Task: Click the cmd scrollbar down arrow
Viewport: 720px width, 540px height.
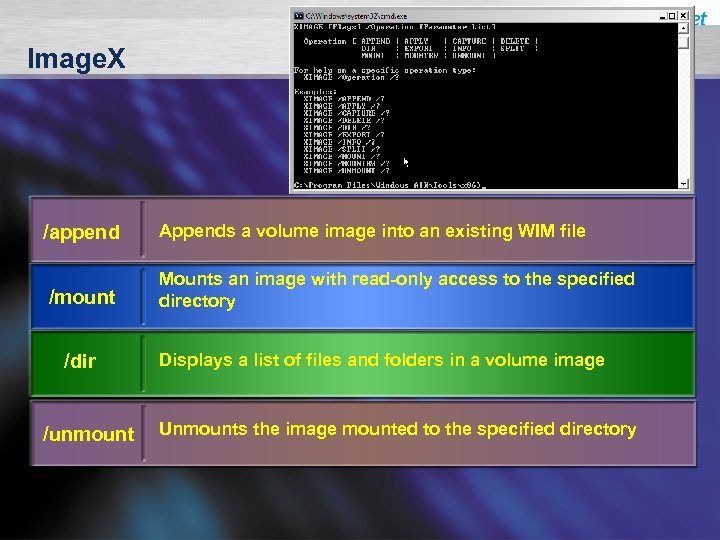Action: tap(683, 184)
